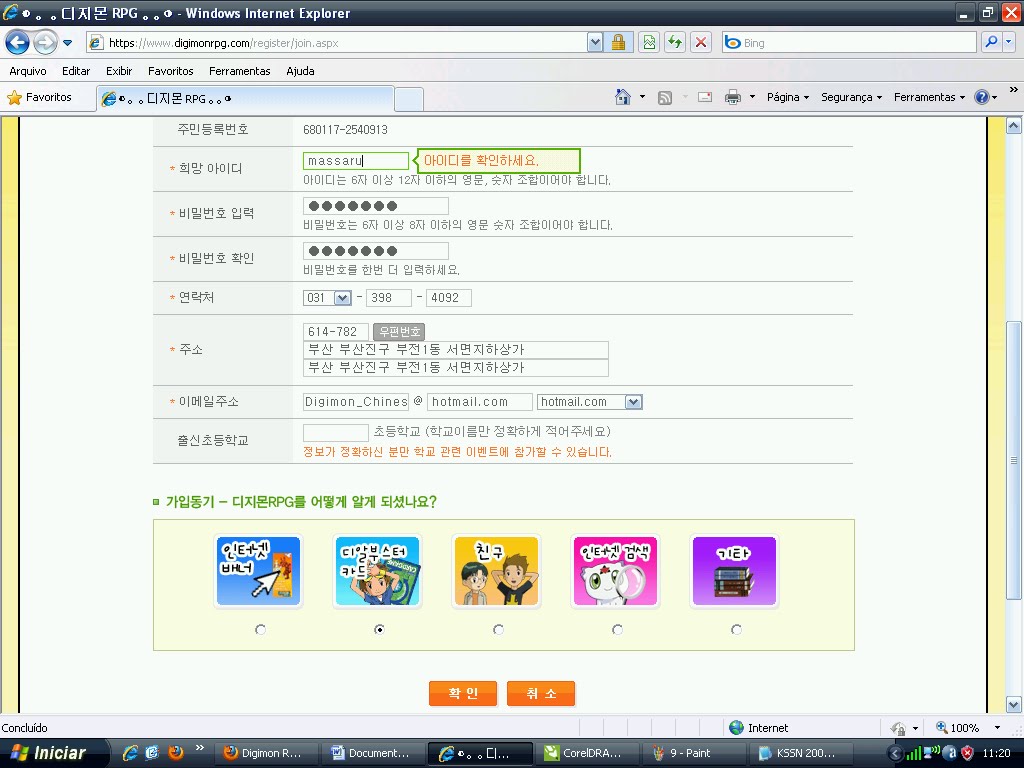Image resolution: width=1024 pixels, height=768 pixels.
Task: Click the security lock icon in address bar
Action: click(618, 43)
